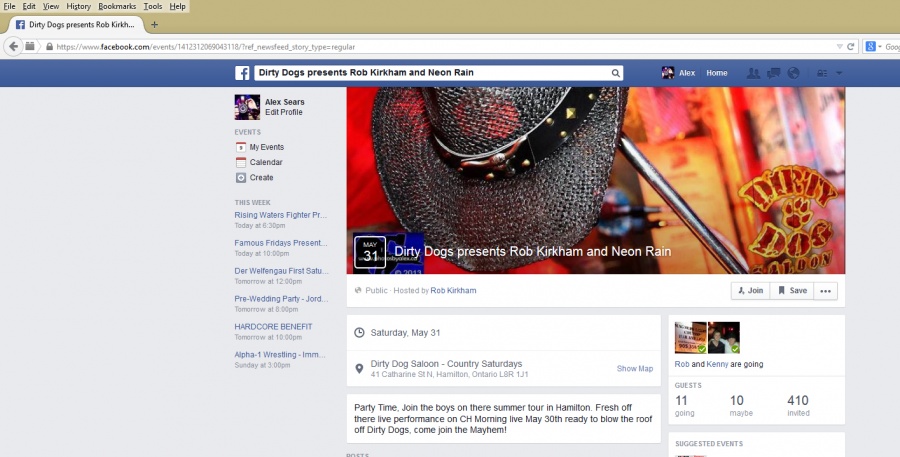Viewport: 900px width, 457px height.
Task: Open host Rob Kirkham's profile
Action: (453, 291)
